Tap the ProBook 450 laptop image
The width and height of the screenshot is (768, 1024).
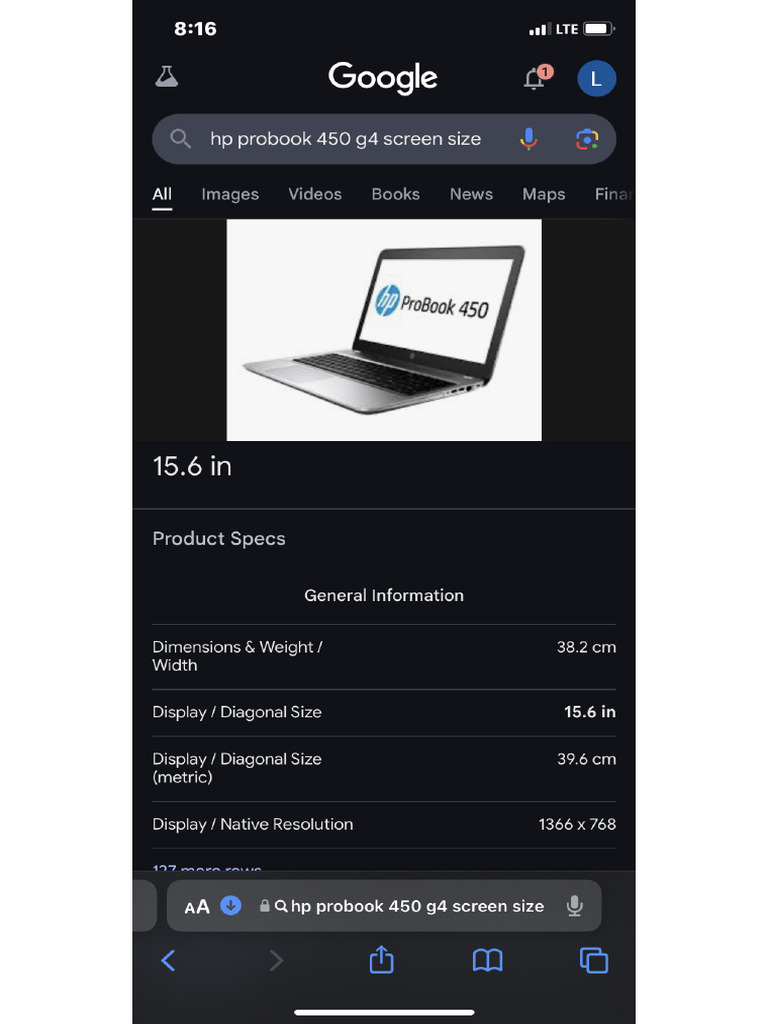pos(384,330)
